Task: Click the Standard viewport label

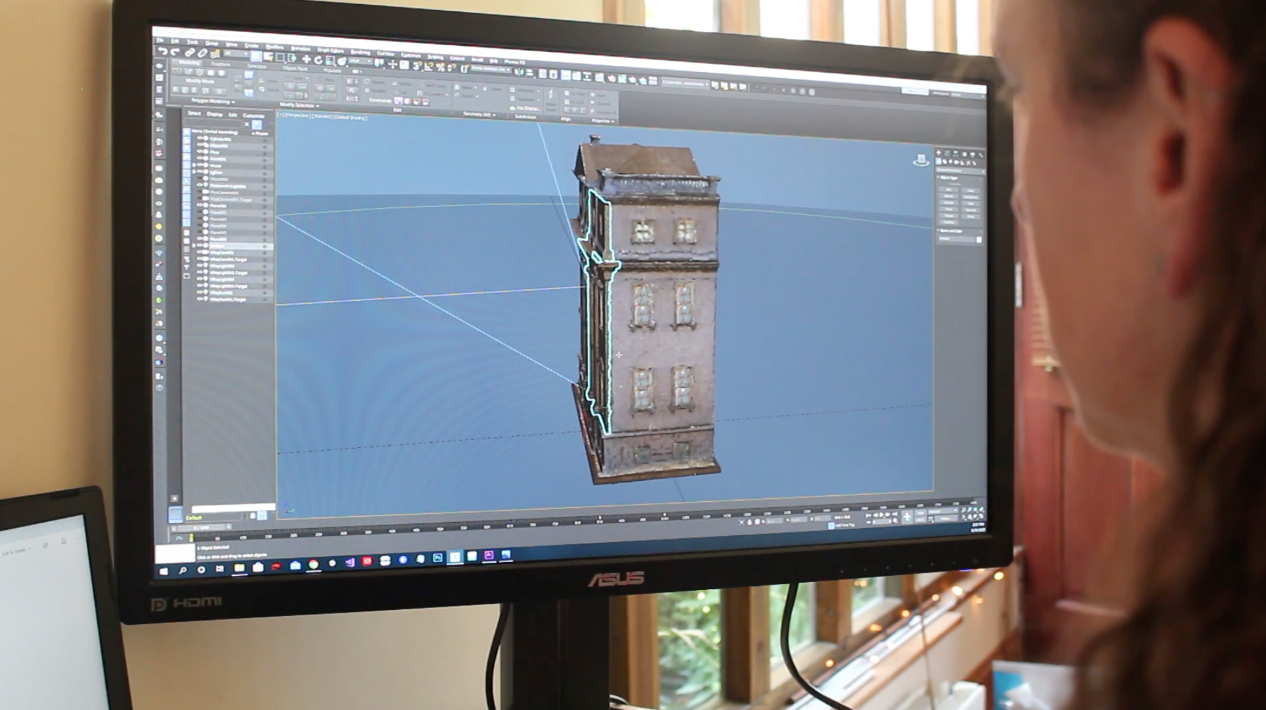Action: [x=322, y=116]
